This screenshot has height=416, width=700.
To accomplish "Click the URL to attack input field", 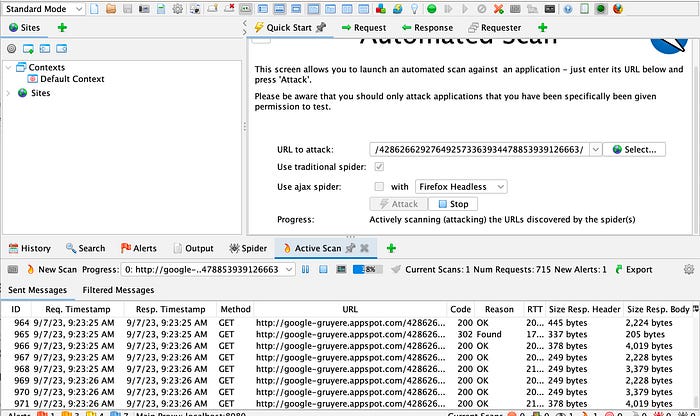I will 479,150.
